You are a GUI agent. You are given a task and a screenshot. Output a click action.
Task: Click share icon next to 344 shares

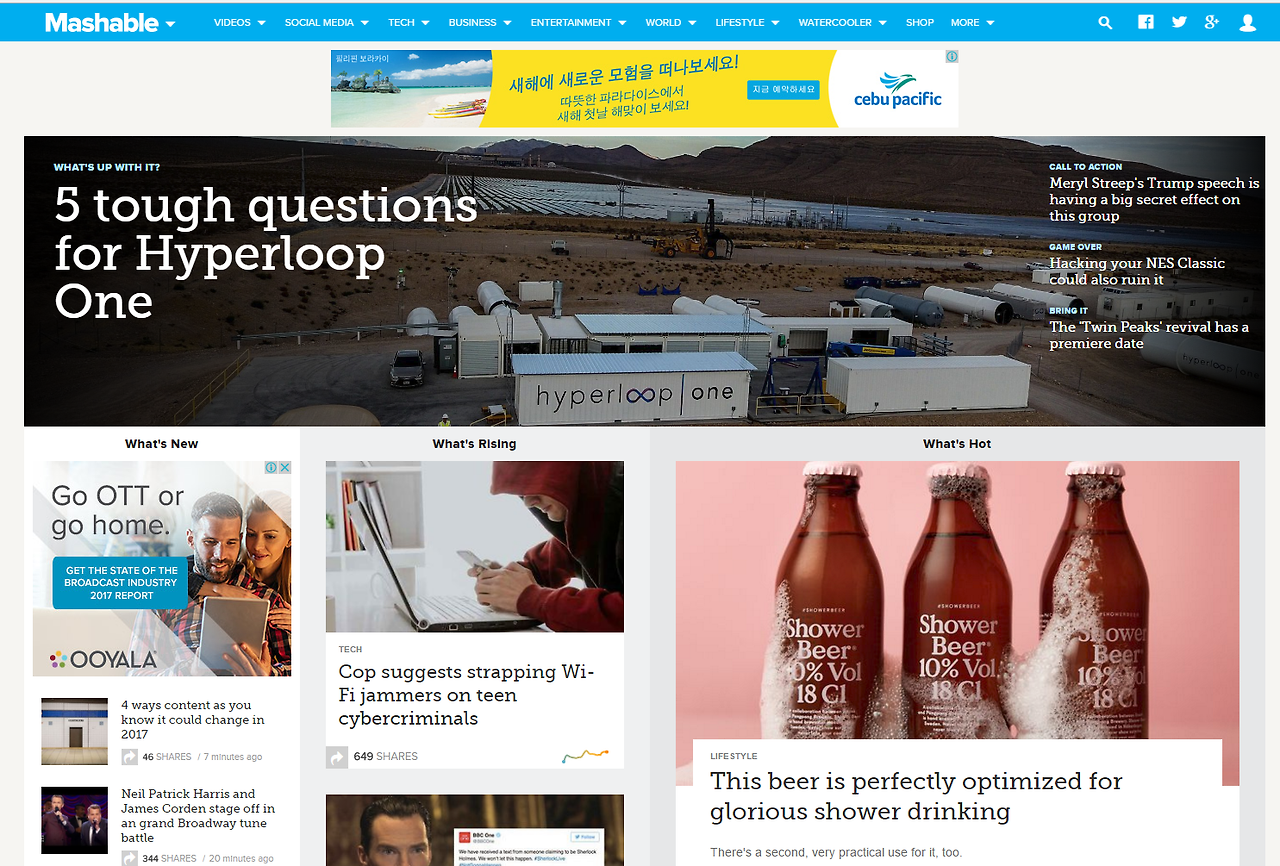(x=130, y=858)
